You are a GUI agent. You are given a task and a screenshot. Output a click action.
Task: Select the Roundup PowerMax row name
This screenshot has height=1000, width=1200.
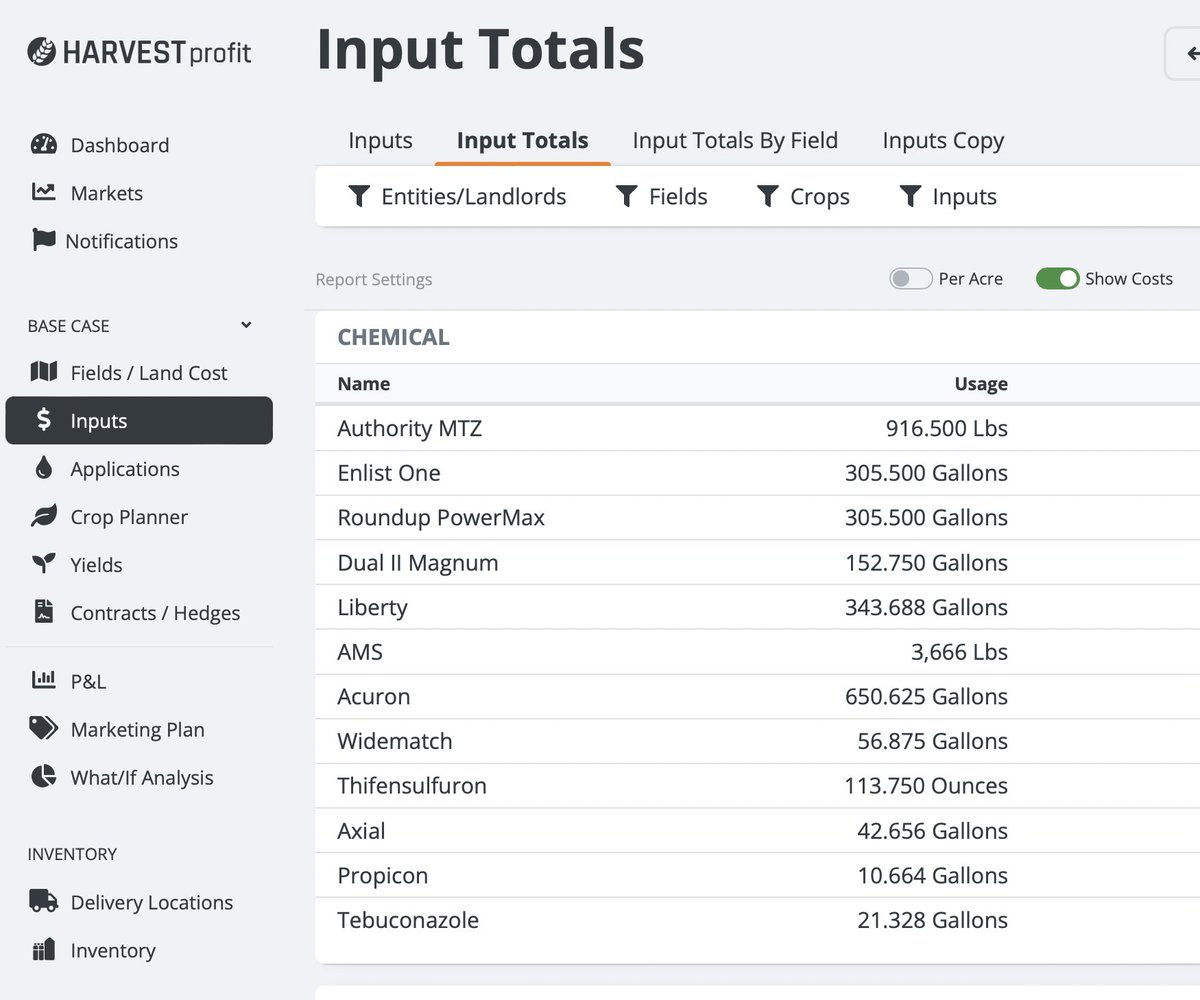coord(441,518)
